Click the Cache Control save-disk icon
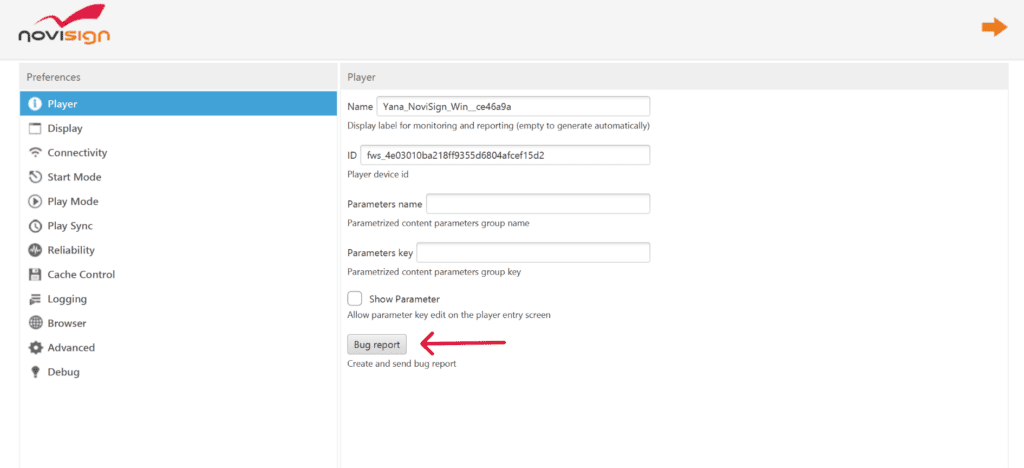The image size is (1024, 468). coord(35,274)
